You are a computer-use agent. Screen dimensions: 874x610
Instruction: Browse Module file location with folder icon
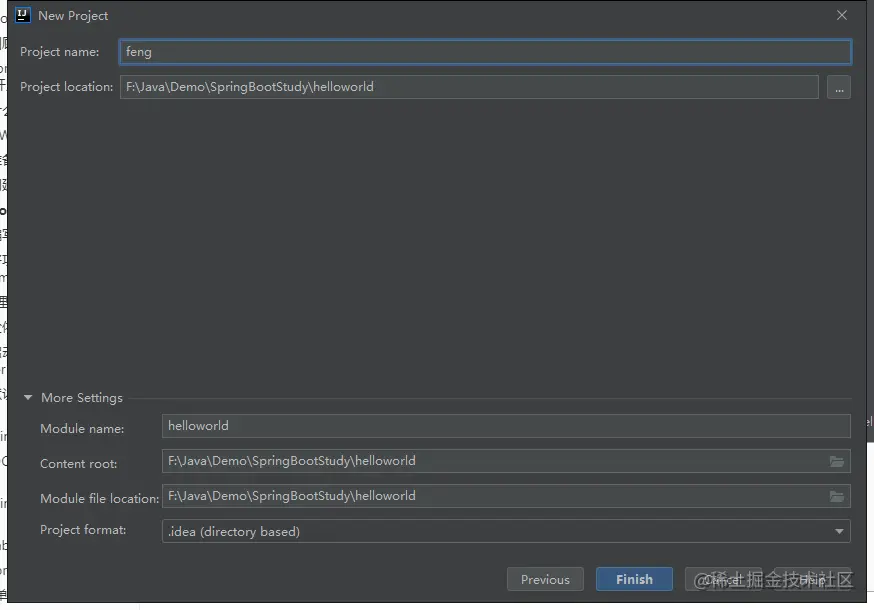(837, 496)
